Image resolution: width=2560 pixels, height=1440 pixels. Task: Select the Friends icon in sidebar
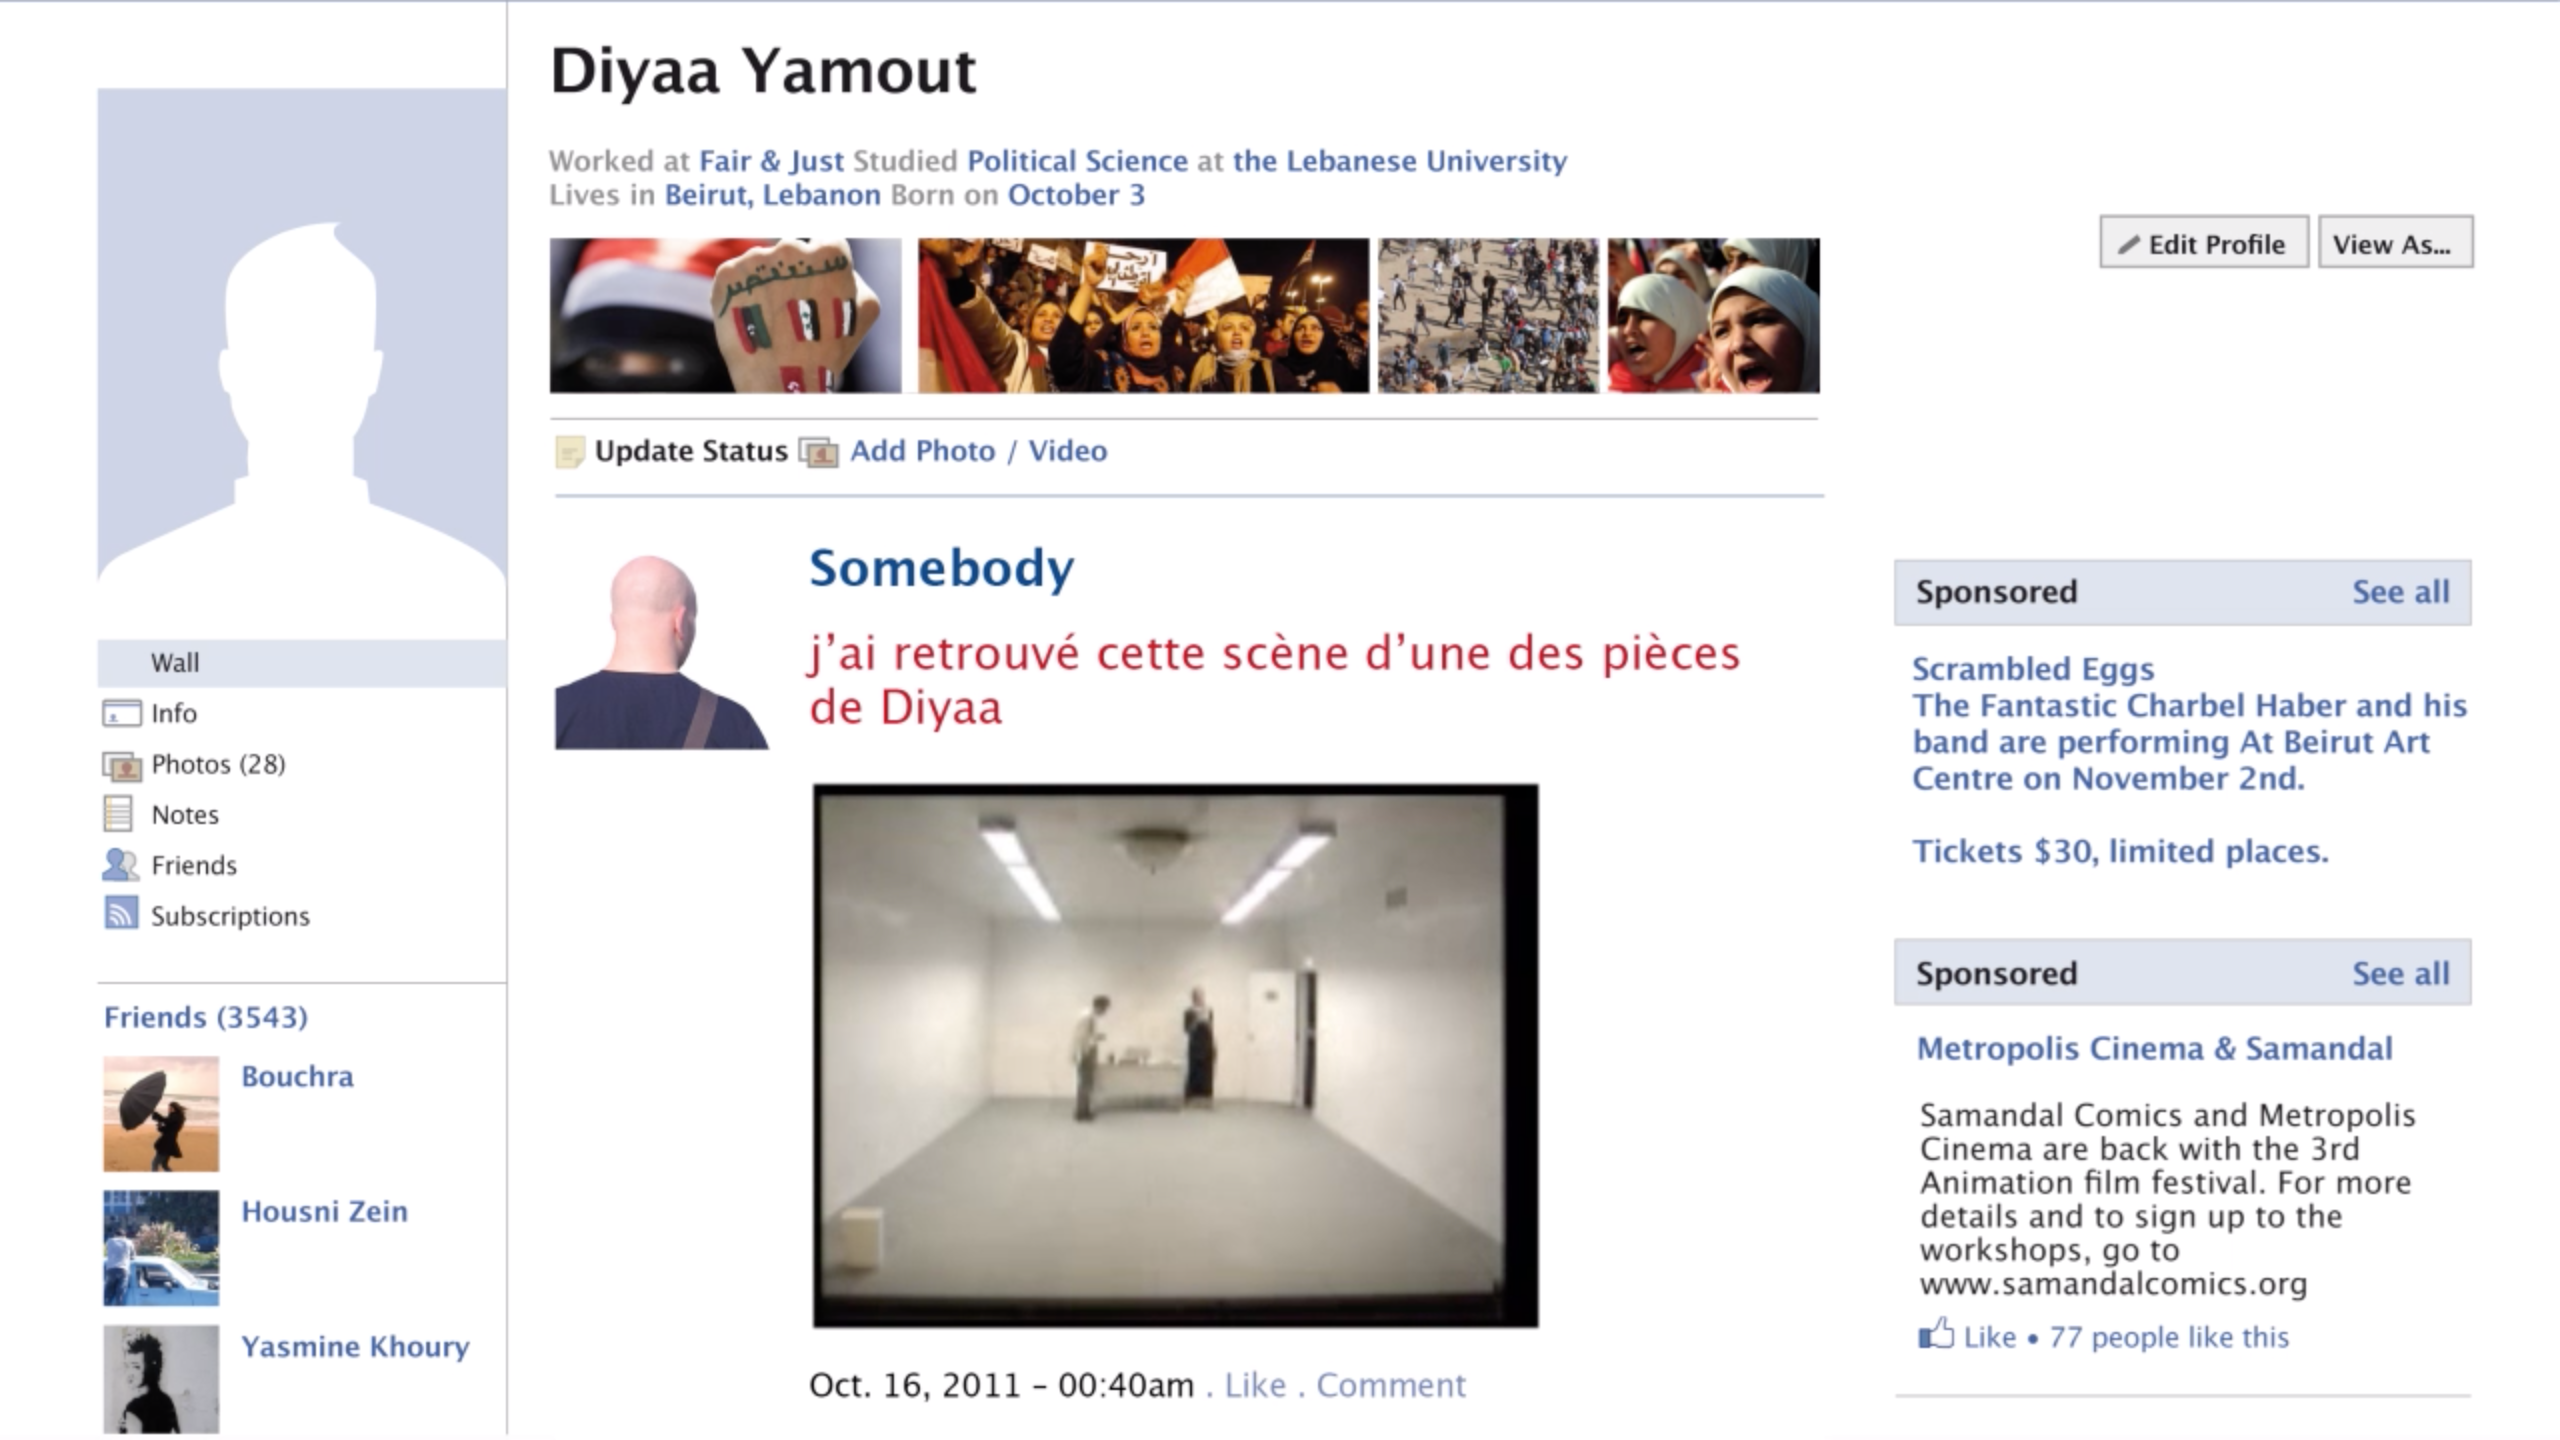coord(120,865)
